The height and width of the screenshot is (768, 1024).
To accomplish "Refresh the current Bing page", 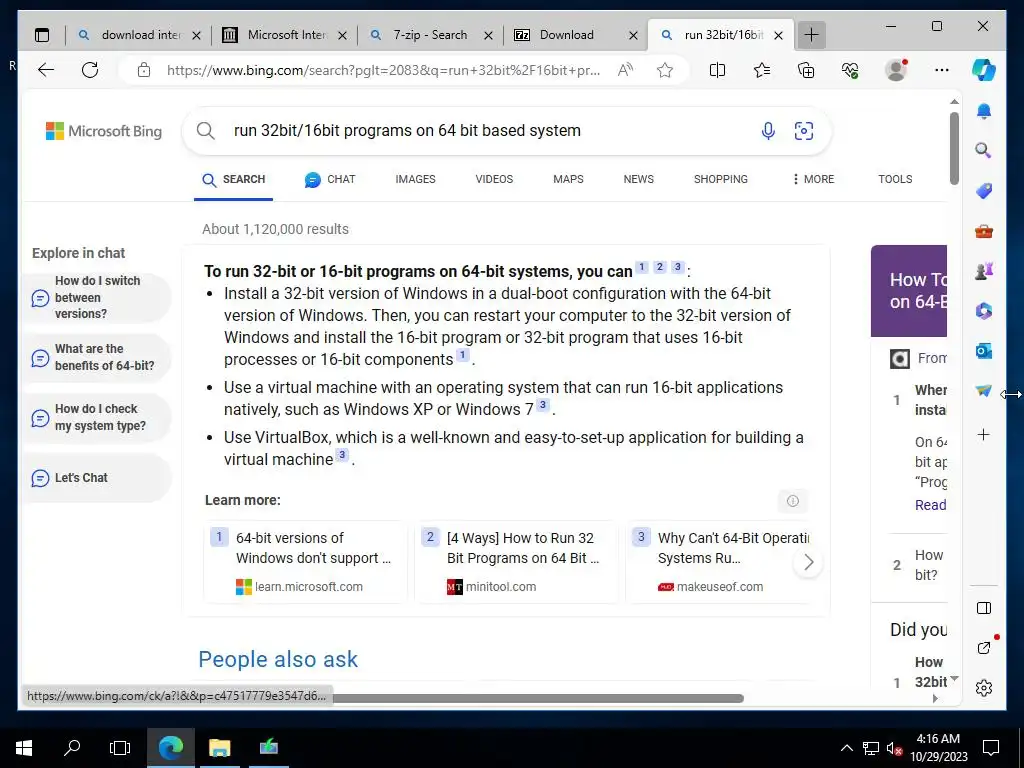I will click(90, 70).
